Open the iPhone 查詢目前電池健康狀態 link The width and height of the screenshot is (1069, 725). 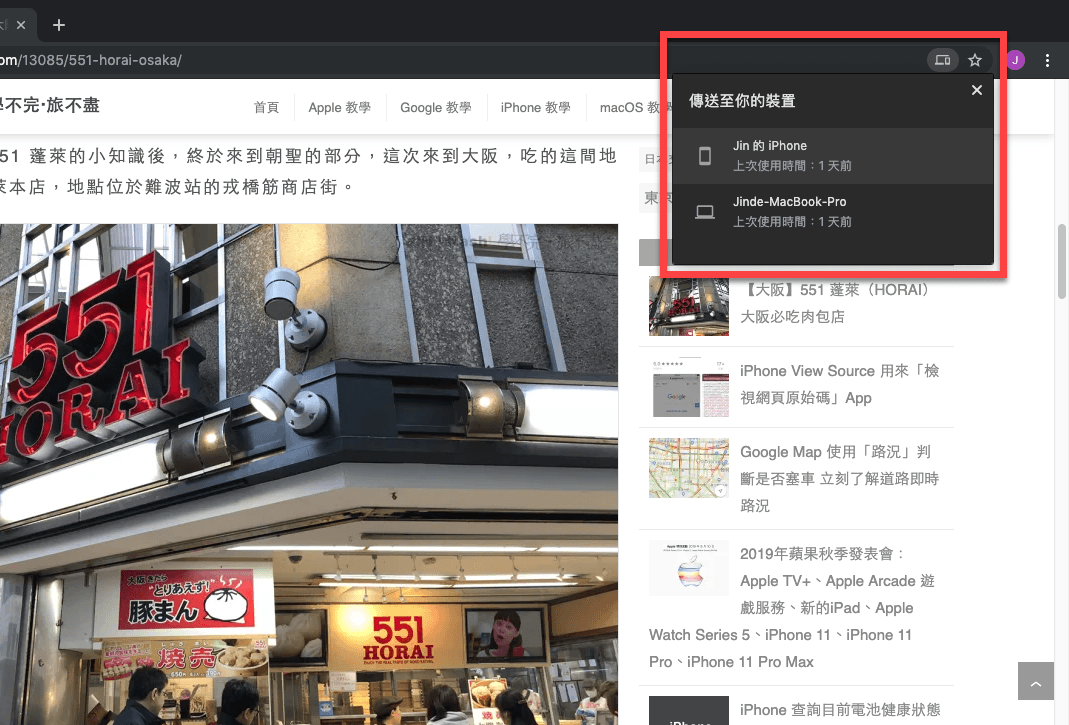[x=840, y=710]
